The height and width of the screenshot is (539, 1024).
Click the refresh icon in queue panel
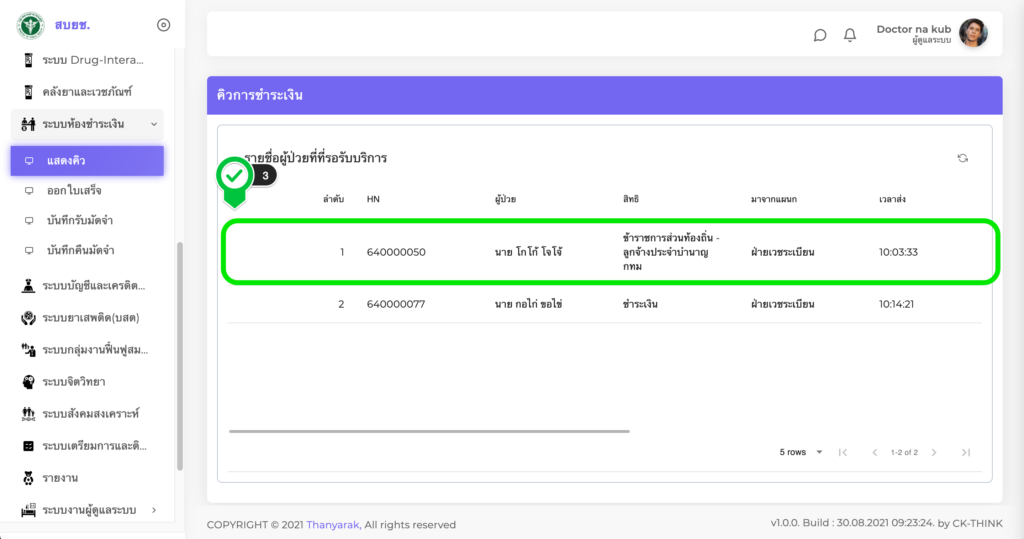[962, 158]
